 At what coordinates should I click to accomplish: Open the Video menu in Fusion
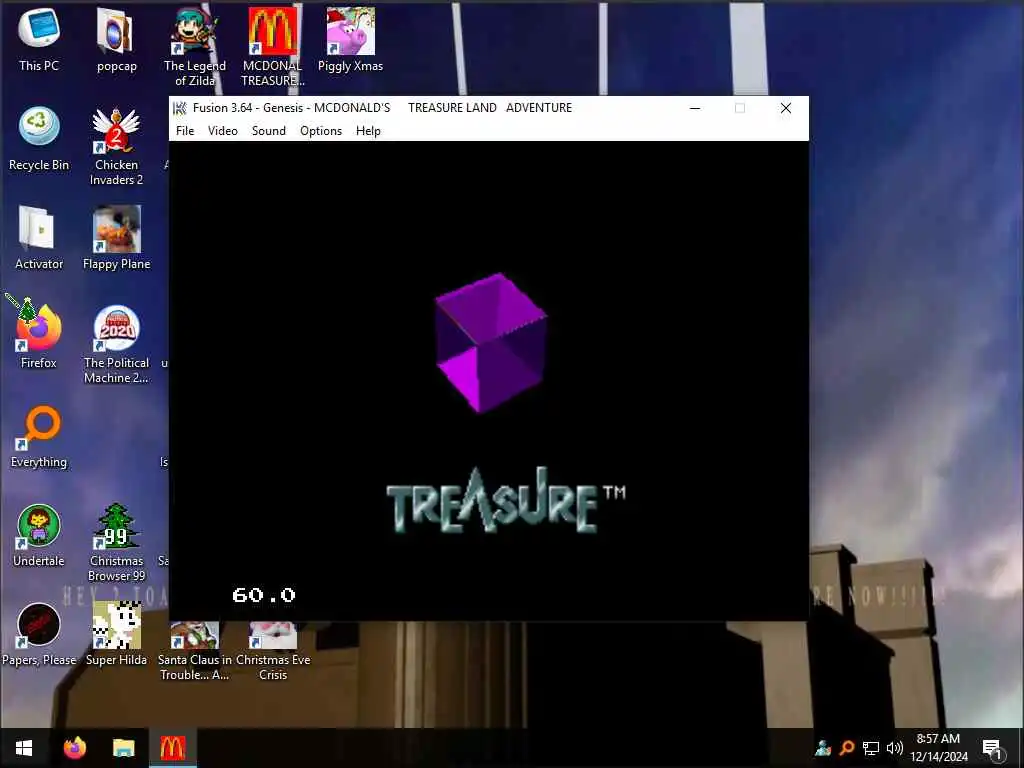223,131
